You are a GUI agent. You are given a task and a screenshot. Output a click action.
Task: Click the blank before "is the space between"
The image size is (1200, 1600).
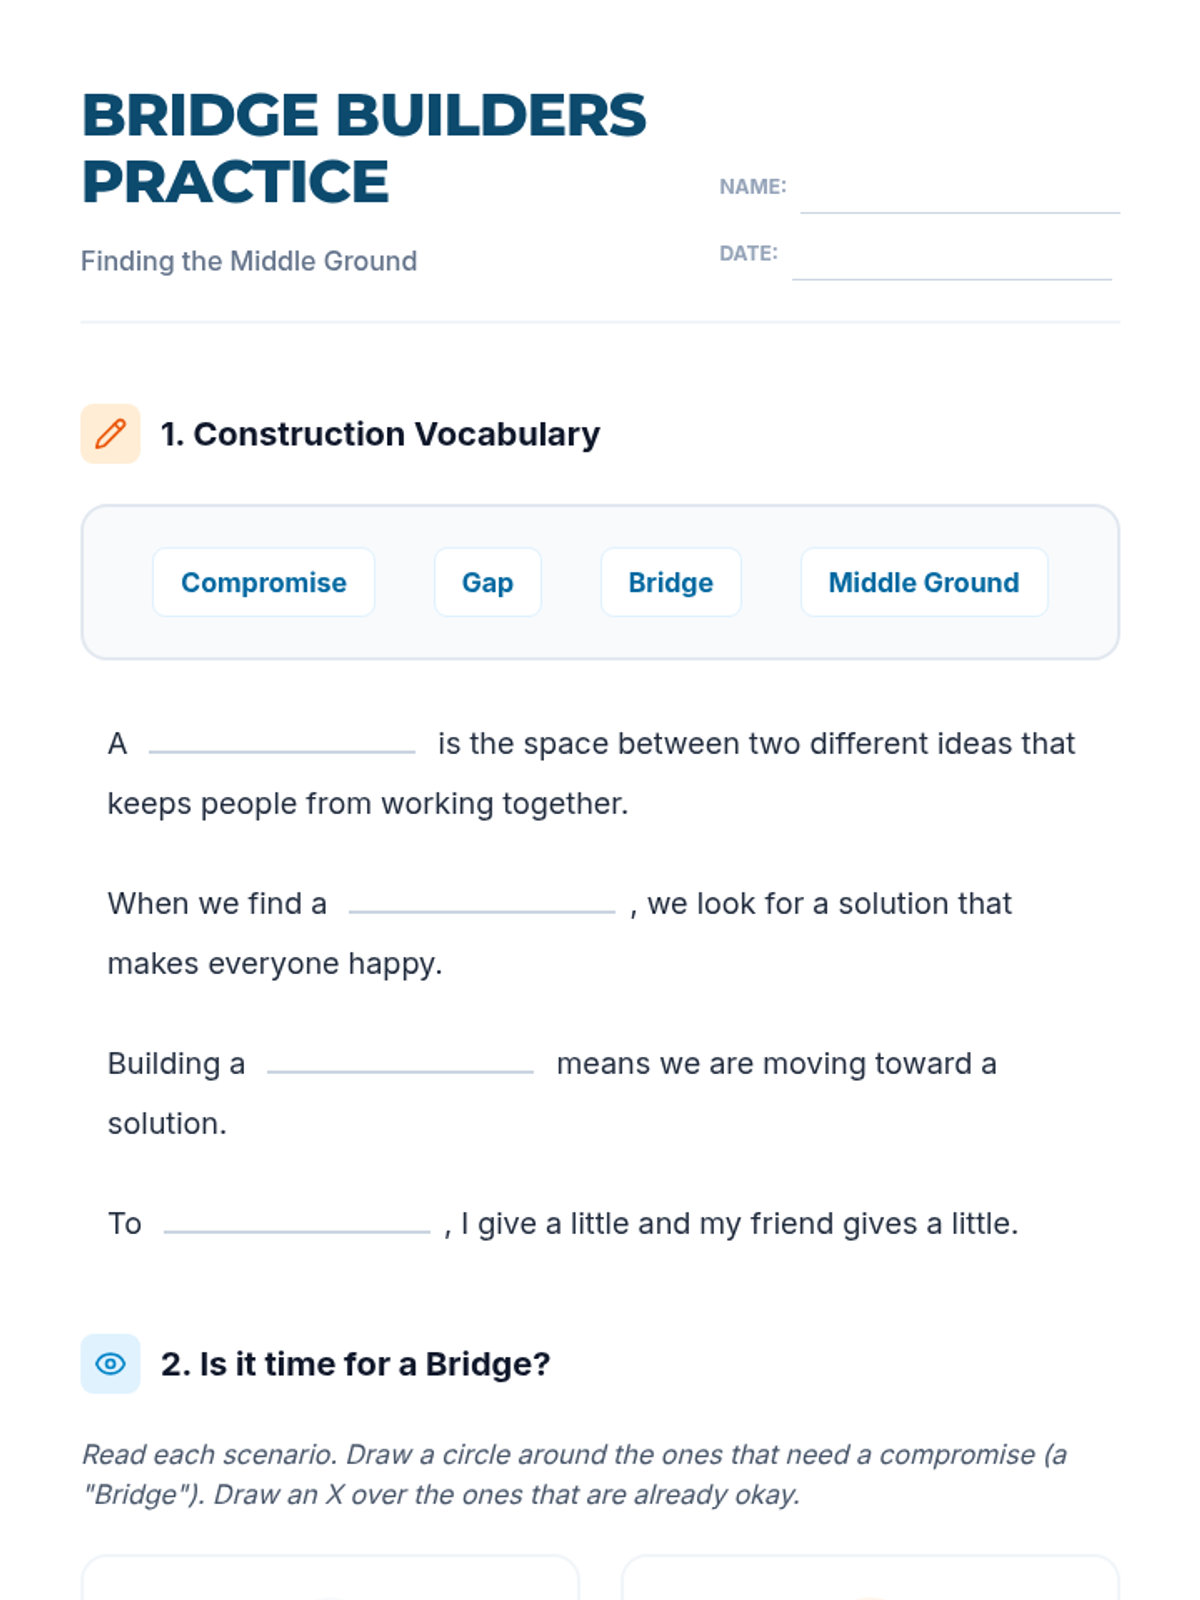[x=282, y=740]
